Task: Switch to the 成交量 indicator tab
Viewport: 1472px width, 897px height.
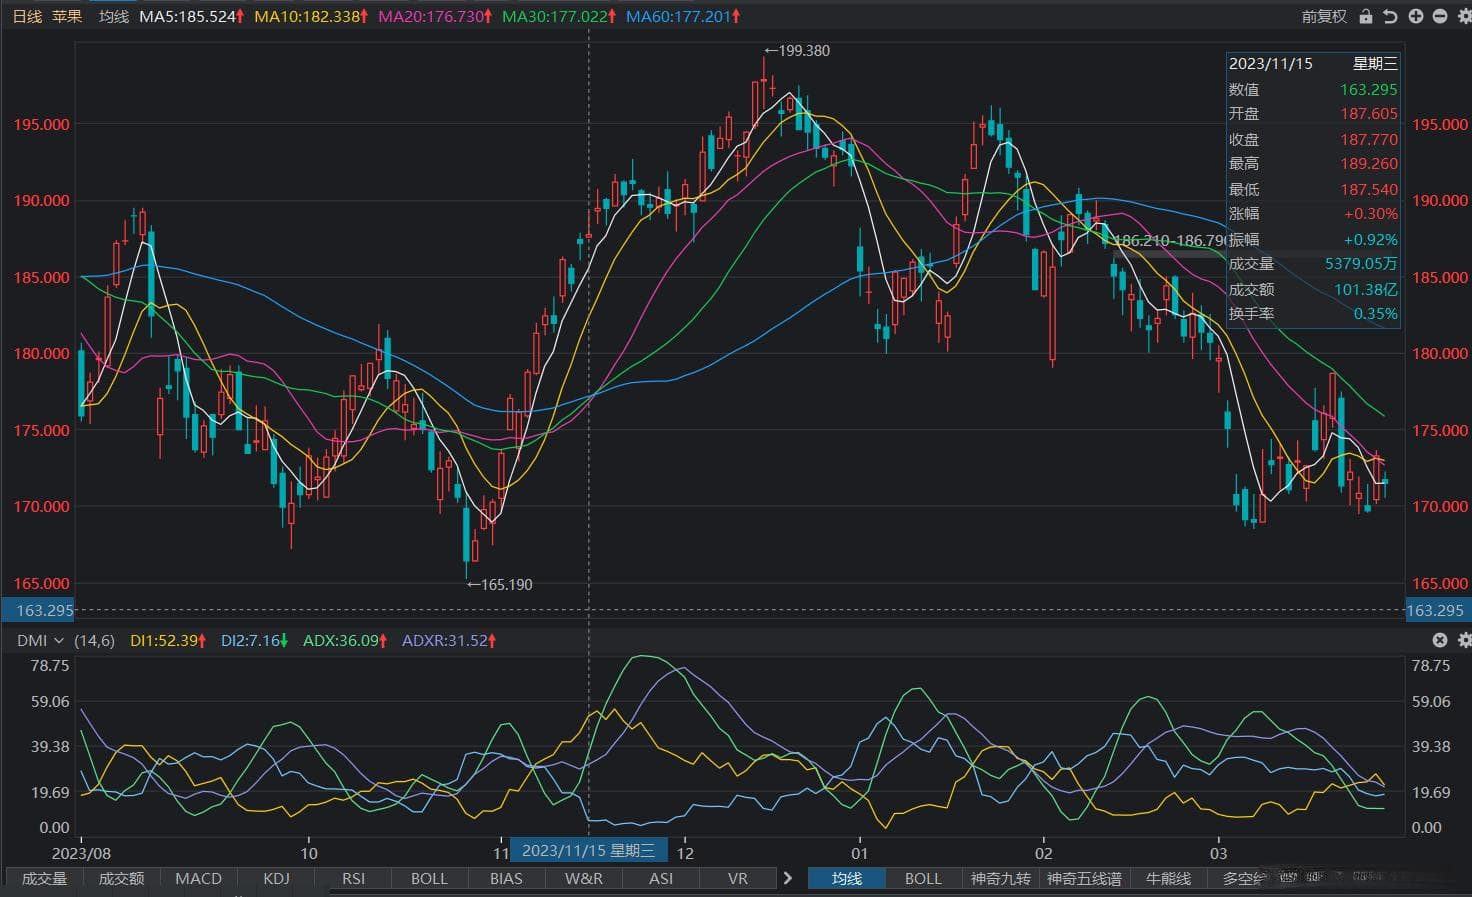Action: [44, 878]
